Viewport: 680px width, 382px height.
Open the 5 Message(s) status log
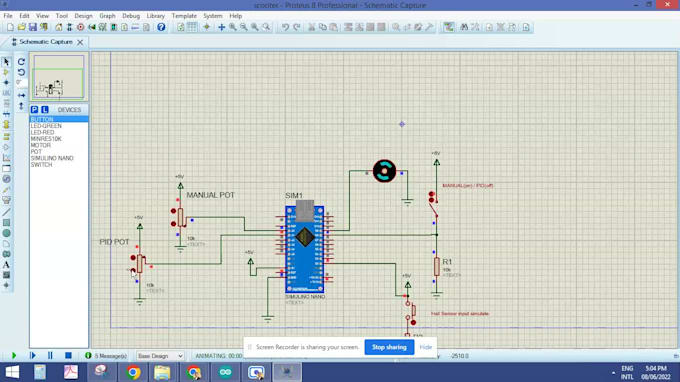point(106,356)
